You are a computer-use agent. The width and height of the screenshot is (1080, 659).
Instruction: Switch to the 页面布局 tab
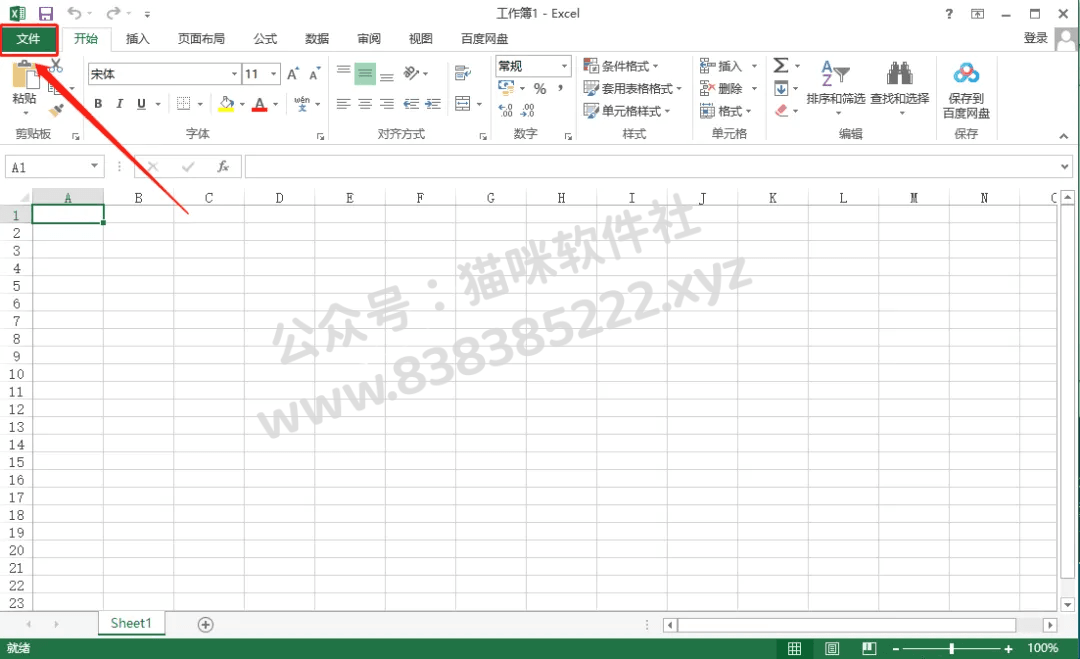pos(201,39)
